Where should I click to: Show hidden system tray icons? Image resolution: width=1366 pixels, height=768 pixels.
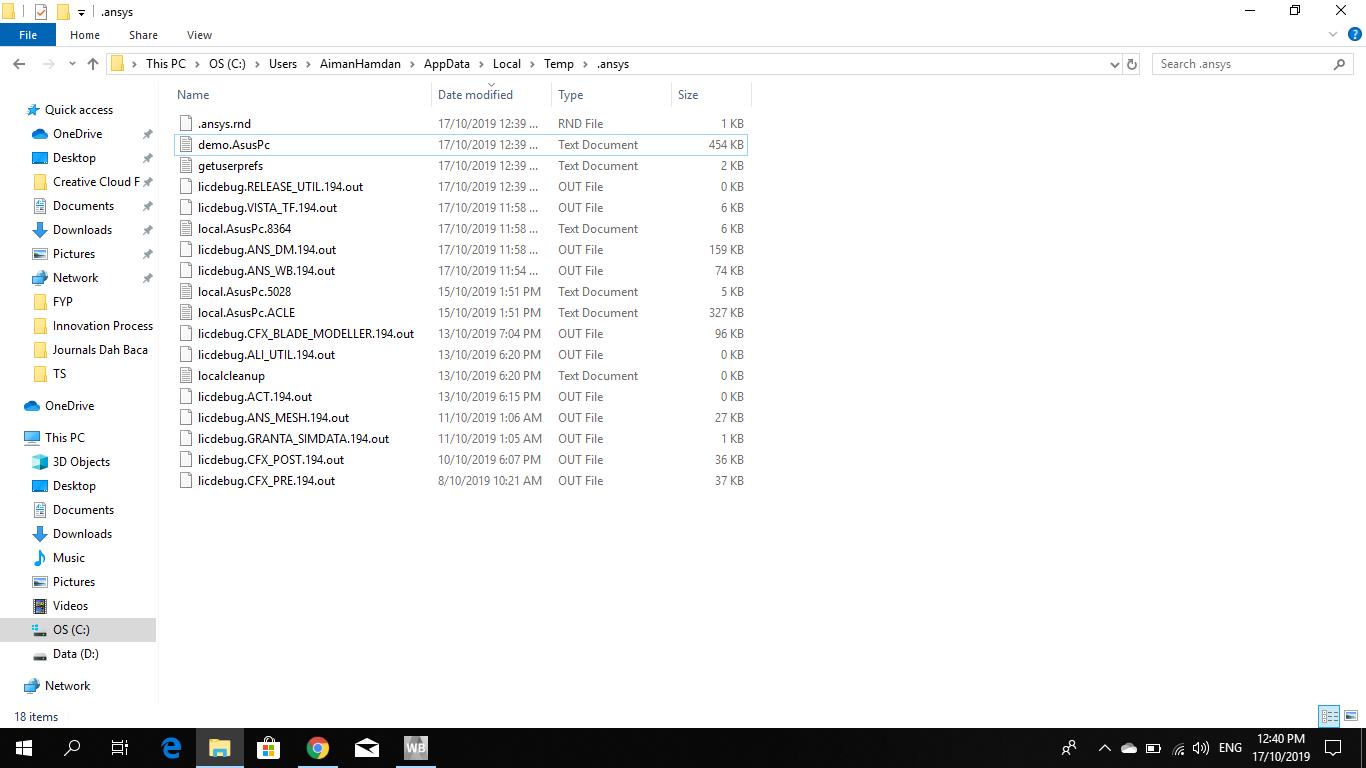1105,748
